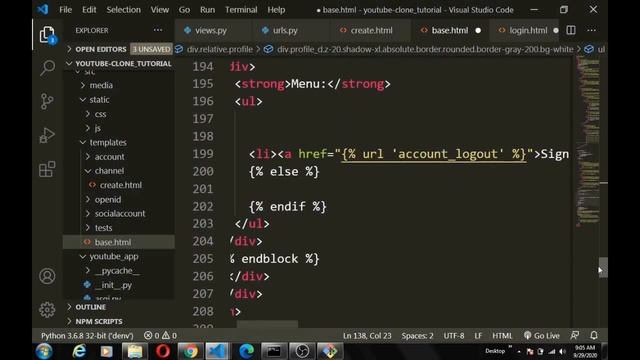Screen dimensions: 640x360
Task: Split the editor to the right
Action: tap(571, 30)
